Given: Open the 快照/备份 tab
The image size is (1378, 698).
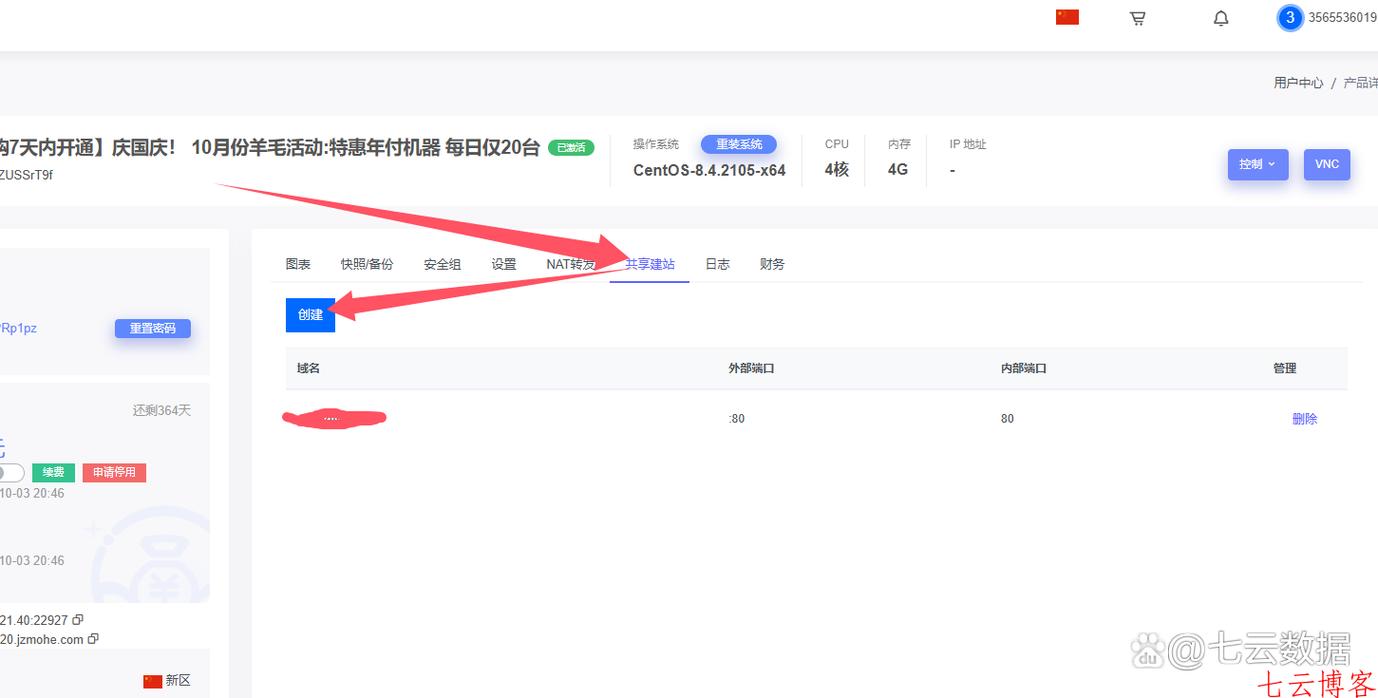Looking at the screenshot, I should [367, 263].
